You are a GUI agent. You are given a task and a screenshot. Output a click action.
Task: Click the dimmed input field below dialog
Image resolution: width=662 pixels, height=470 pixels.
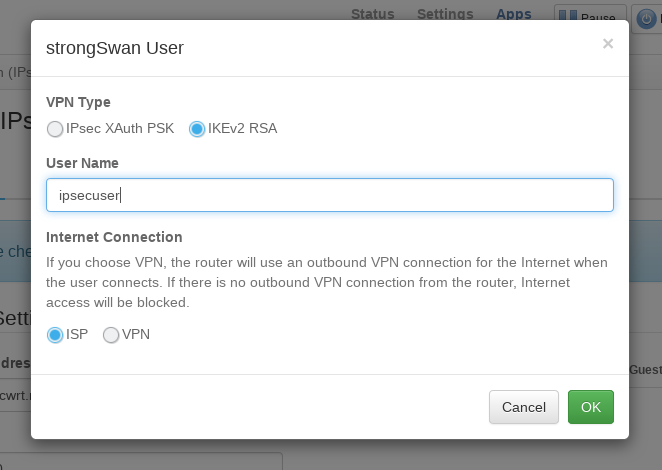150,460
